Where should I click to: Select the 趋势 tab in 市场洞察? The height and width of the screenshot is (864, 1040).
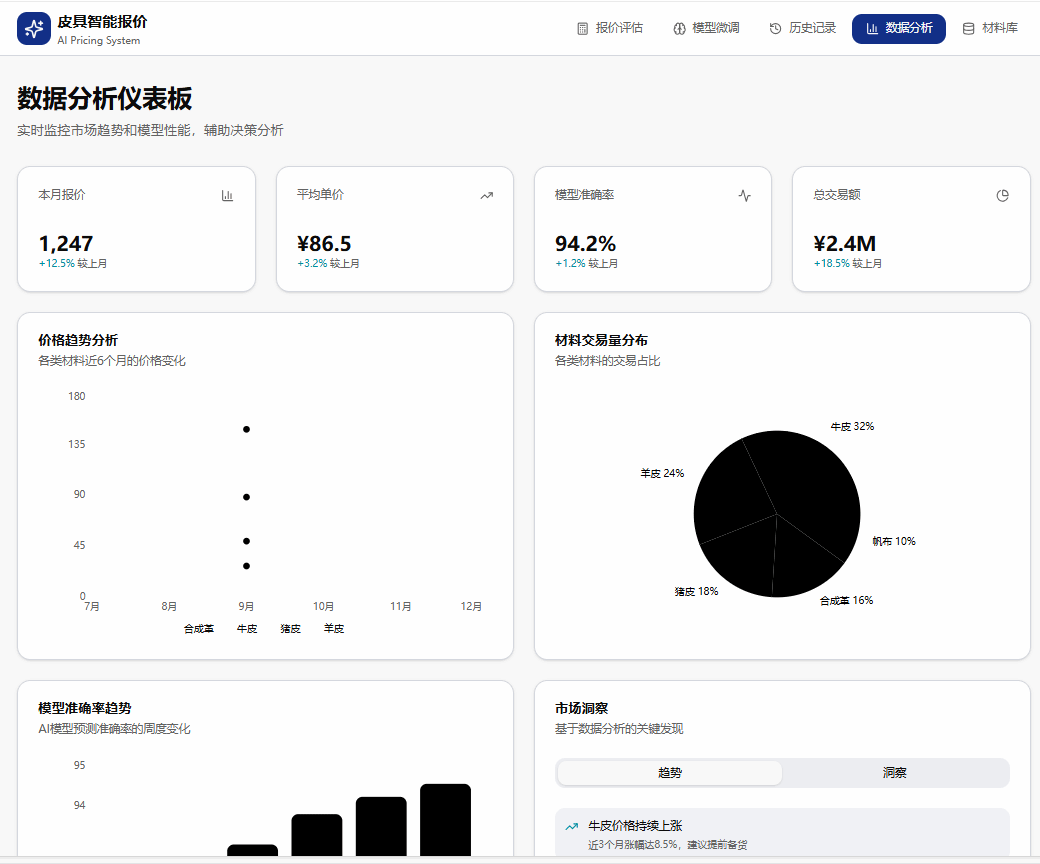point(670,773)
